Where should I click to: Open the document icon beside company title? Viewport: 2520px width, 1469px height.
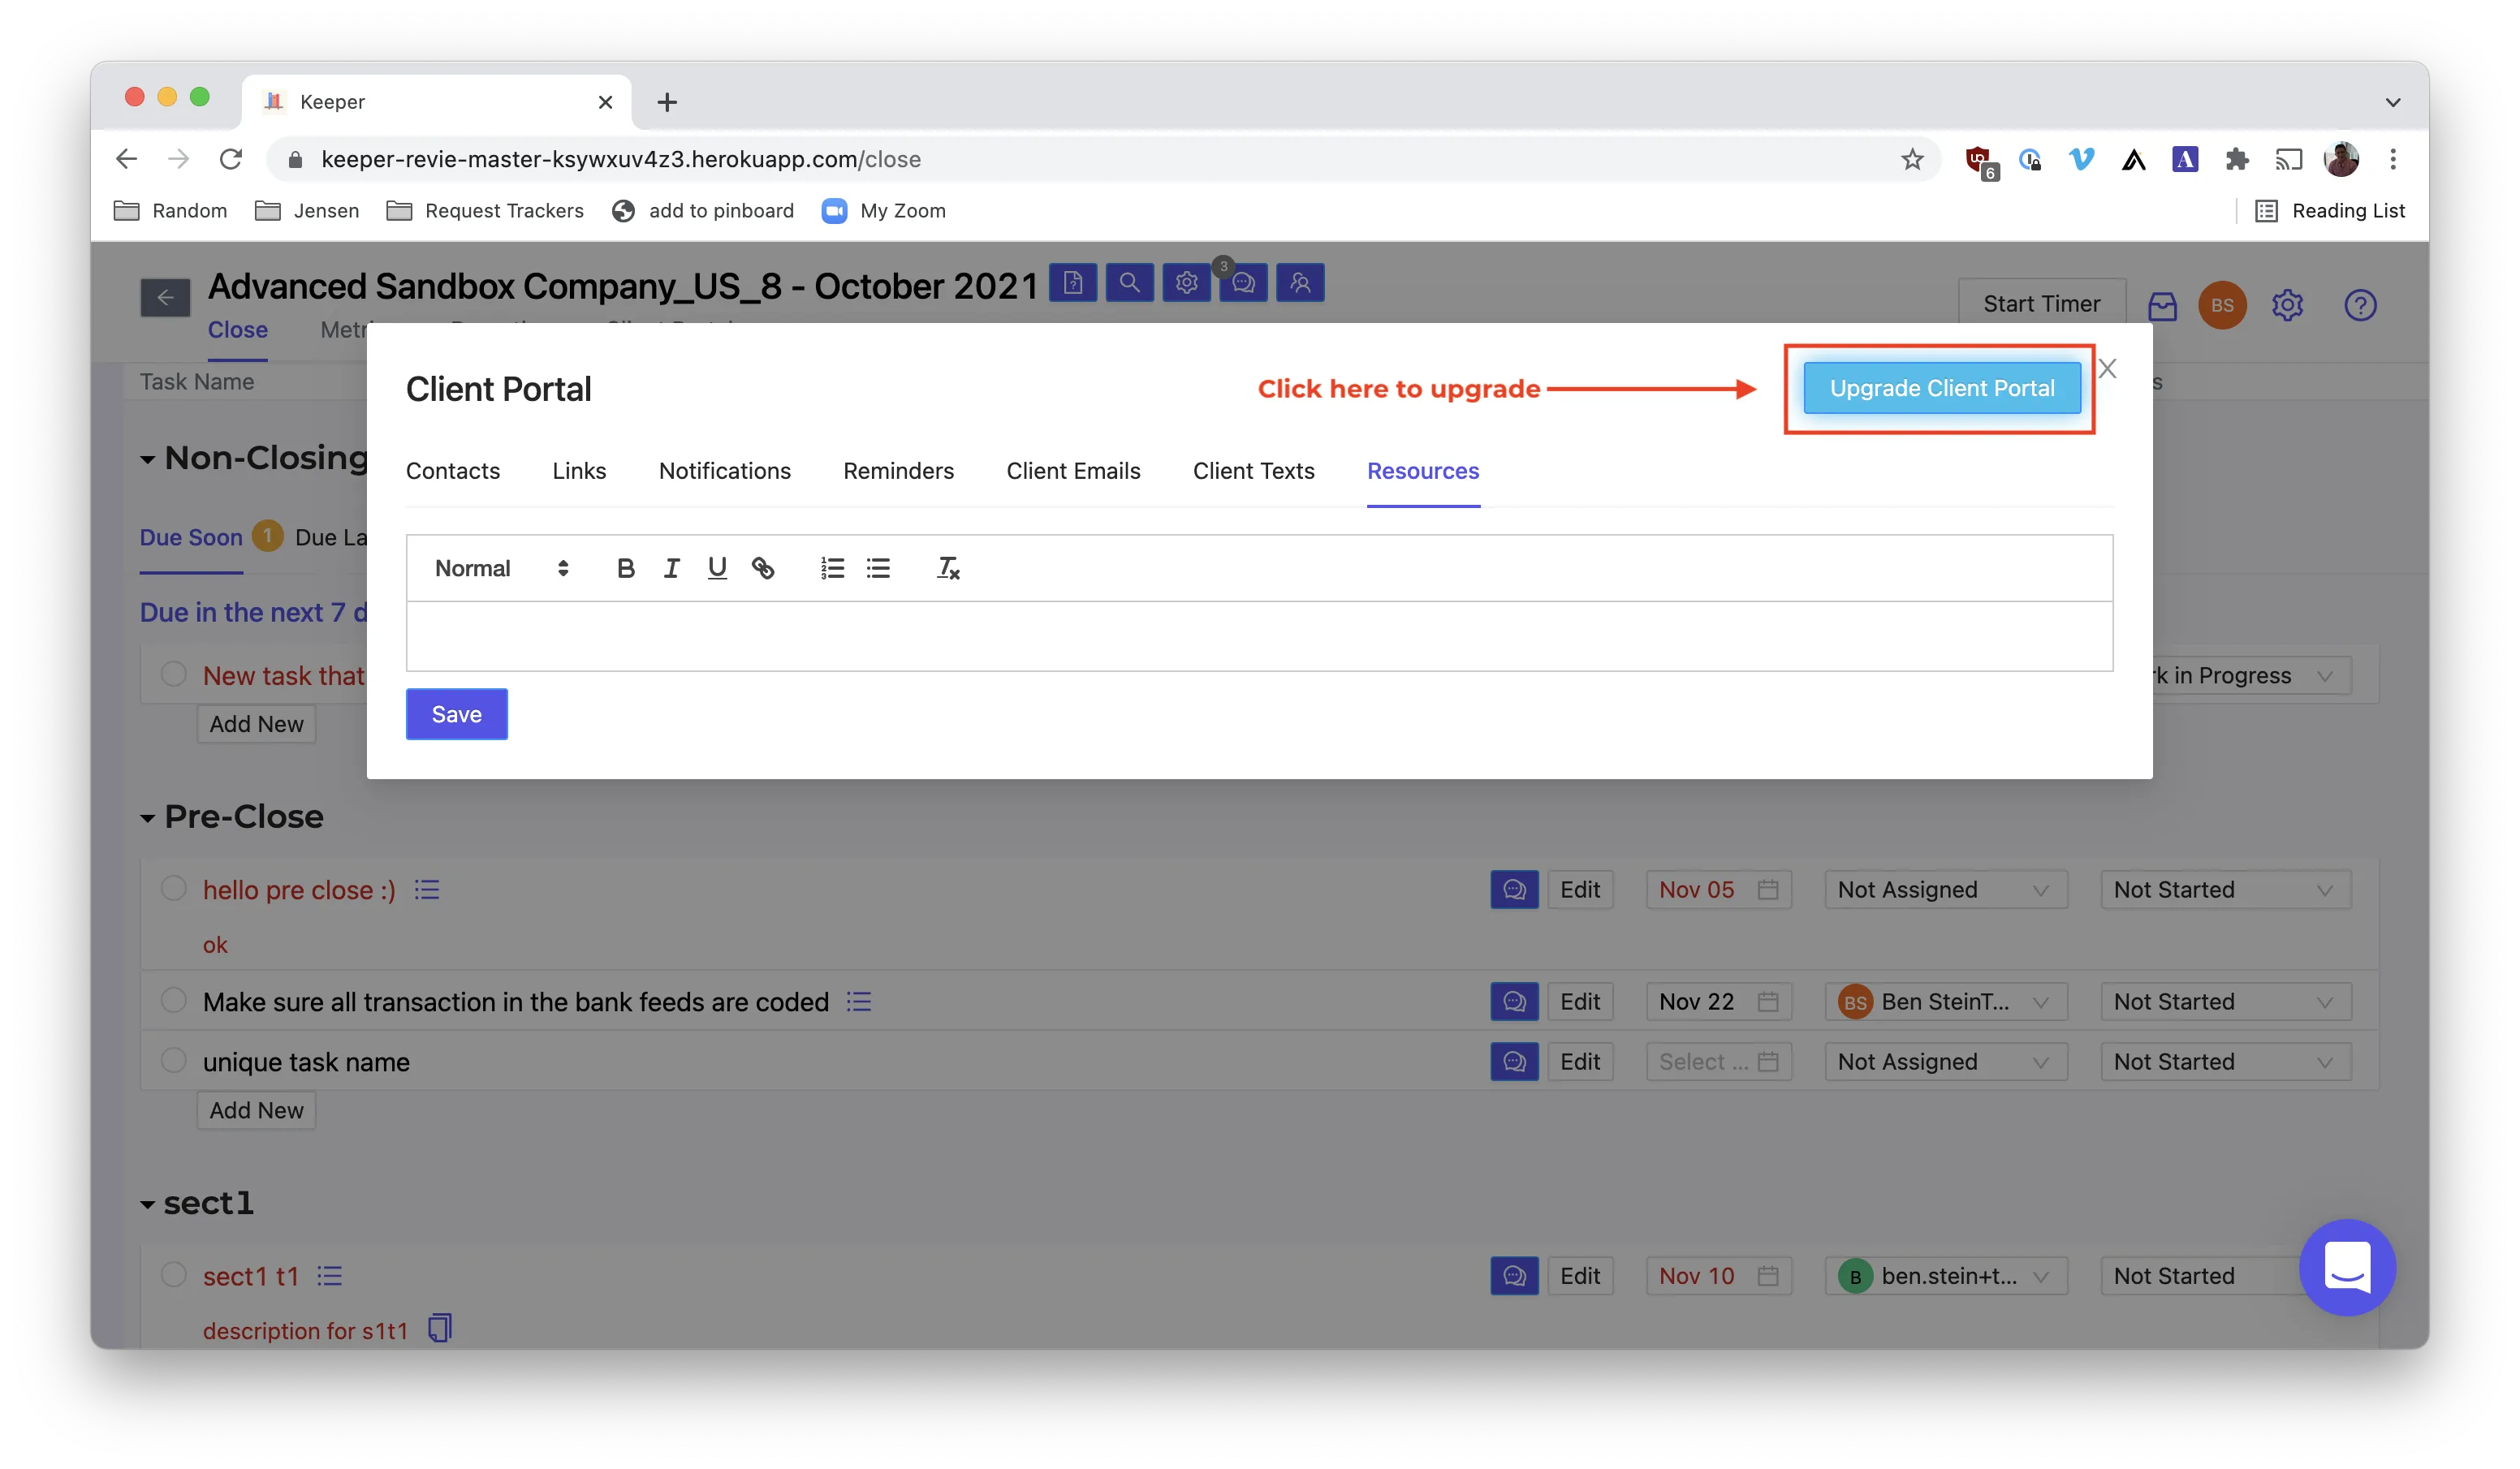(1073, 283)
